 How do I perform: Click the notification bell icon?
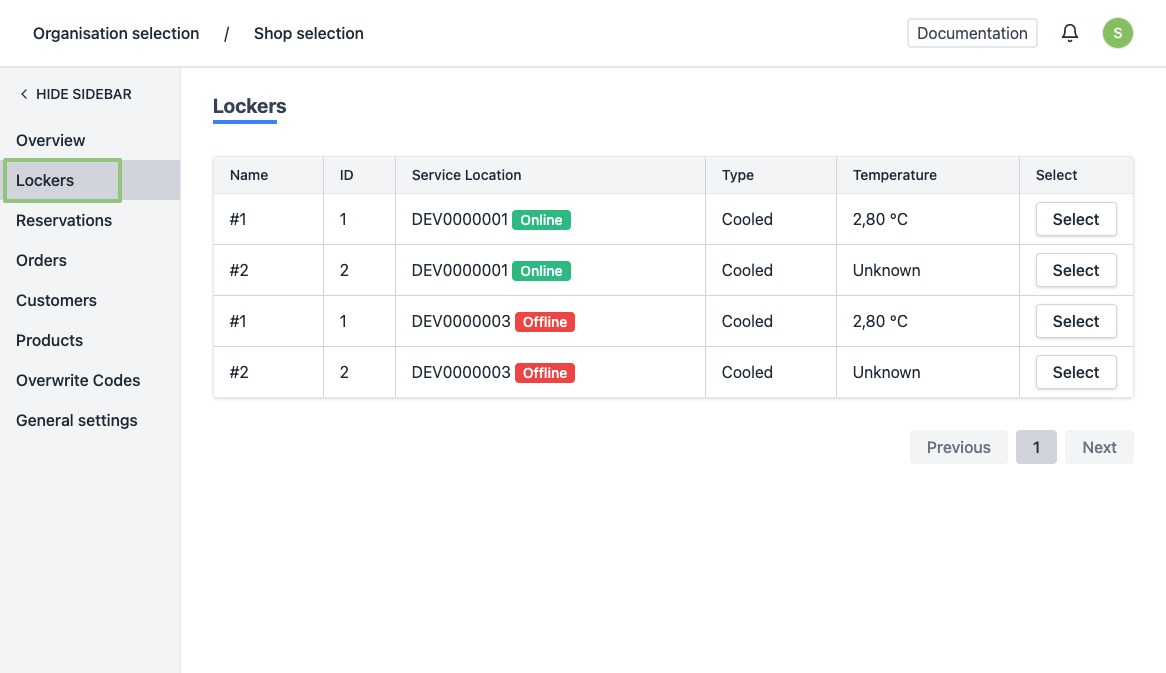click(x=1070, y=33)
